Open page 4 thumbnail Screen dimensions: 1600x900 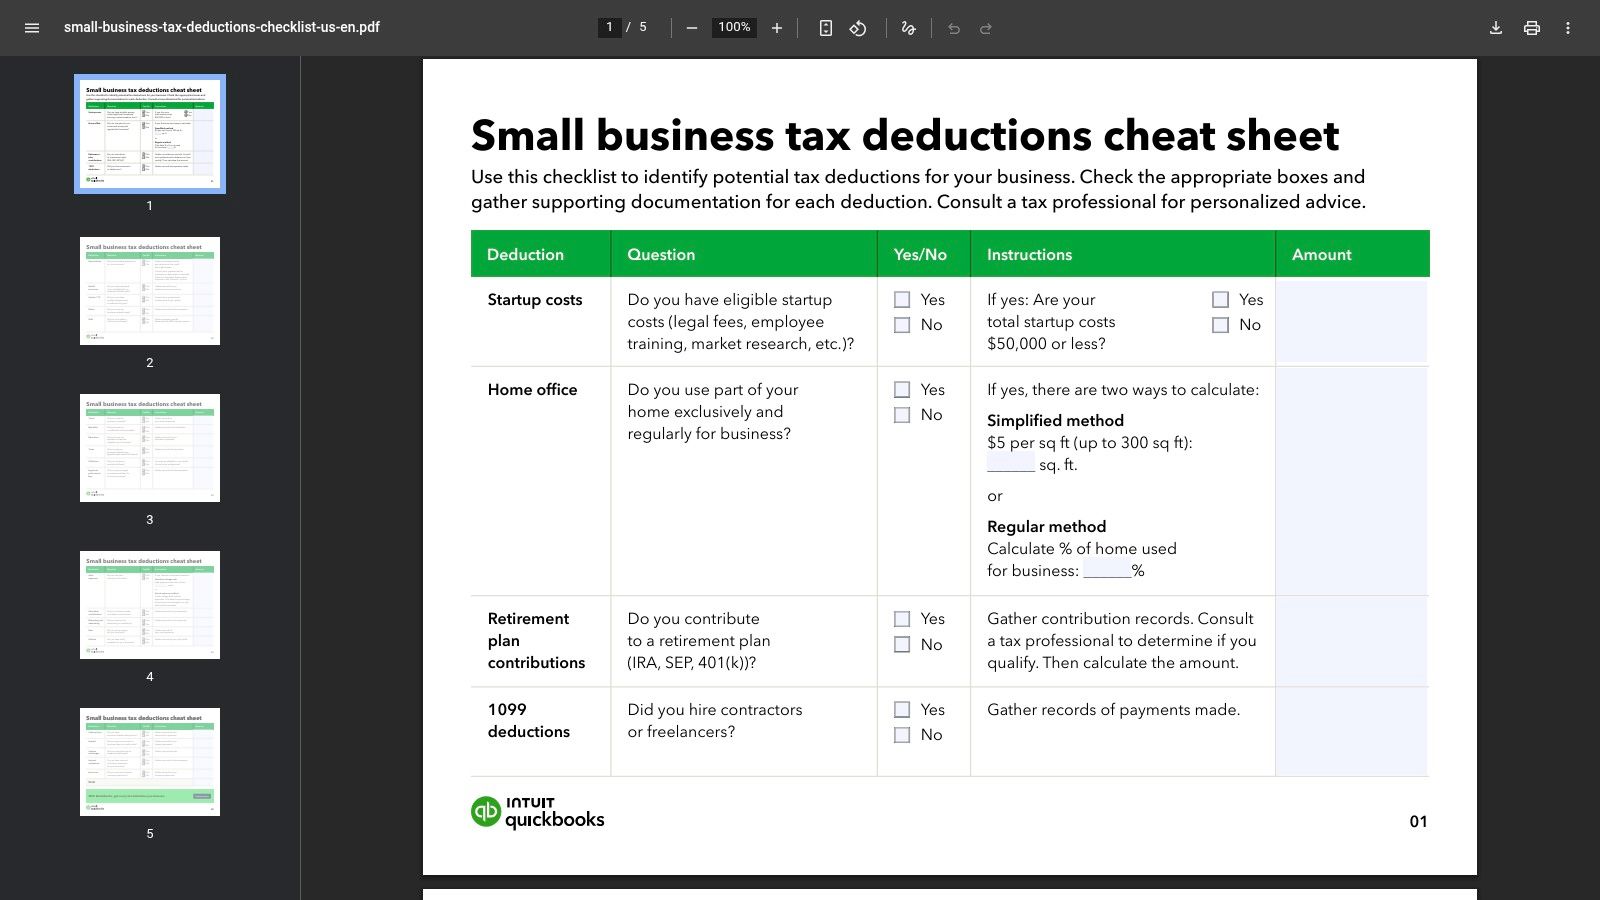150,605
